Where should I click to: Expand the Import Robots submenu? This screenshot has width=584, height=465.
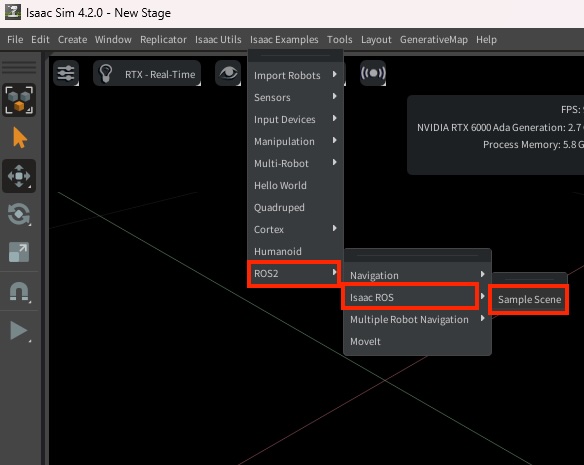pos(295,75)
